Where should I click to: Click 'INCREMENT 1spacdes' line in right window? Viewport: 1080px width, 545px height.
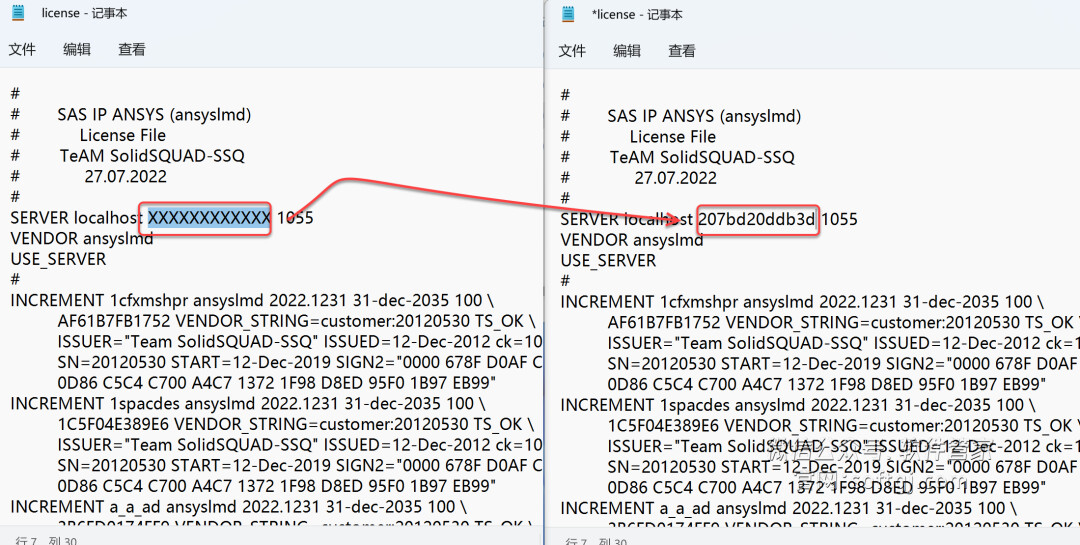[798, 404]
